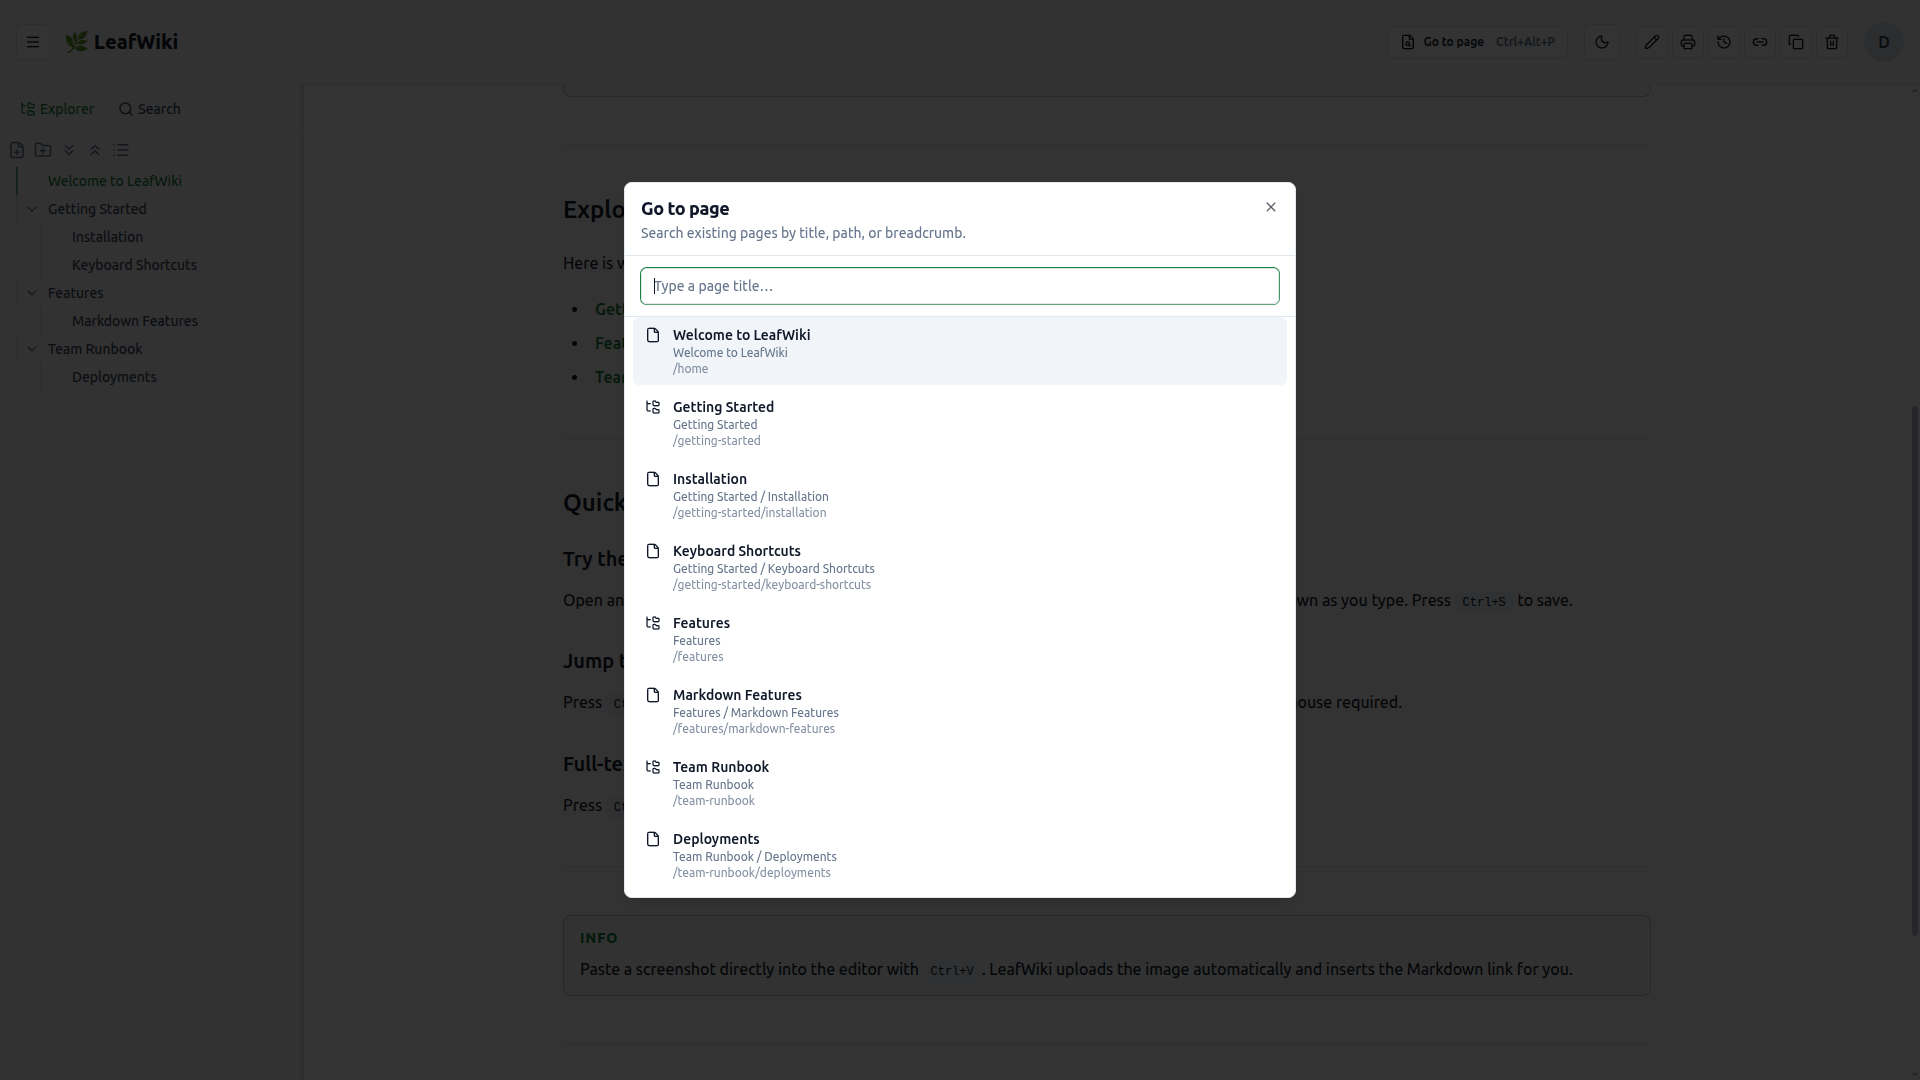
Task: Click page icon beside Welcome result
Action: [653, 335]
